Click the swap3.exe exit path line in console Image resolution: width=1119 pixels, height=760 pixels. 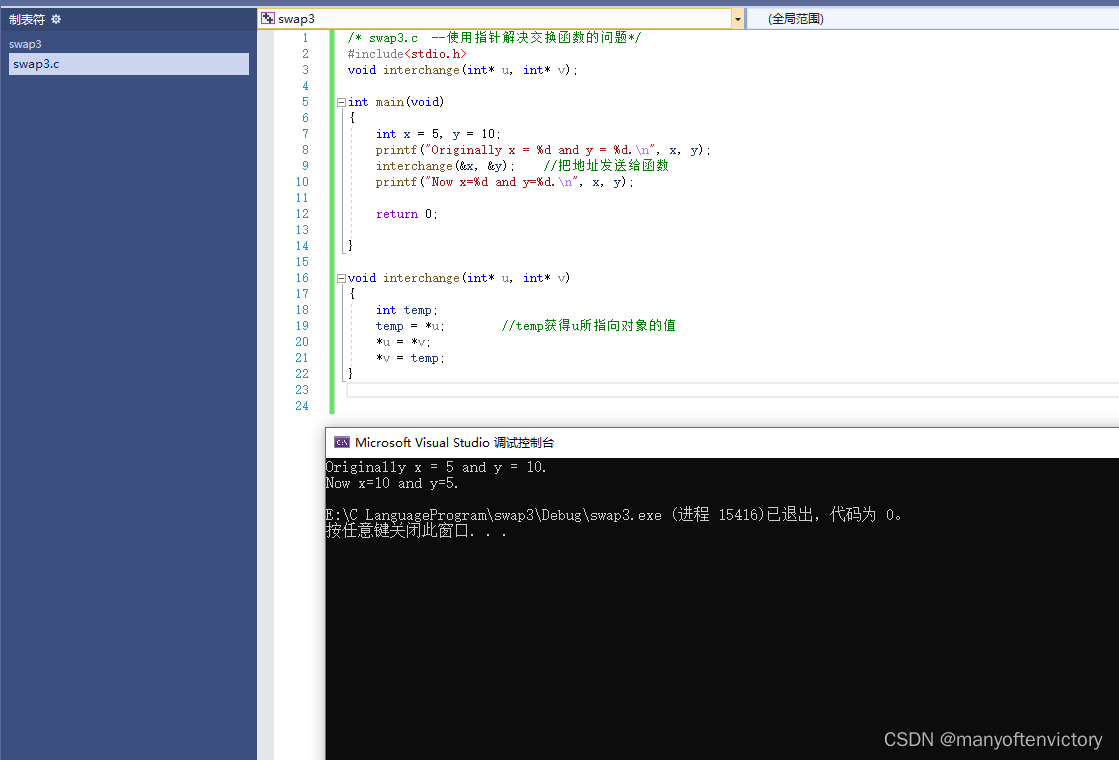pyautogui.click(x=613, y=515)
